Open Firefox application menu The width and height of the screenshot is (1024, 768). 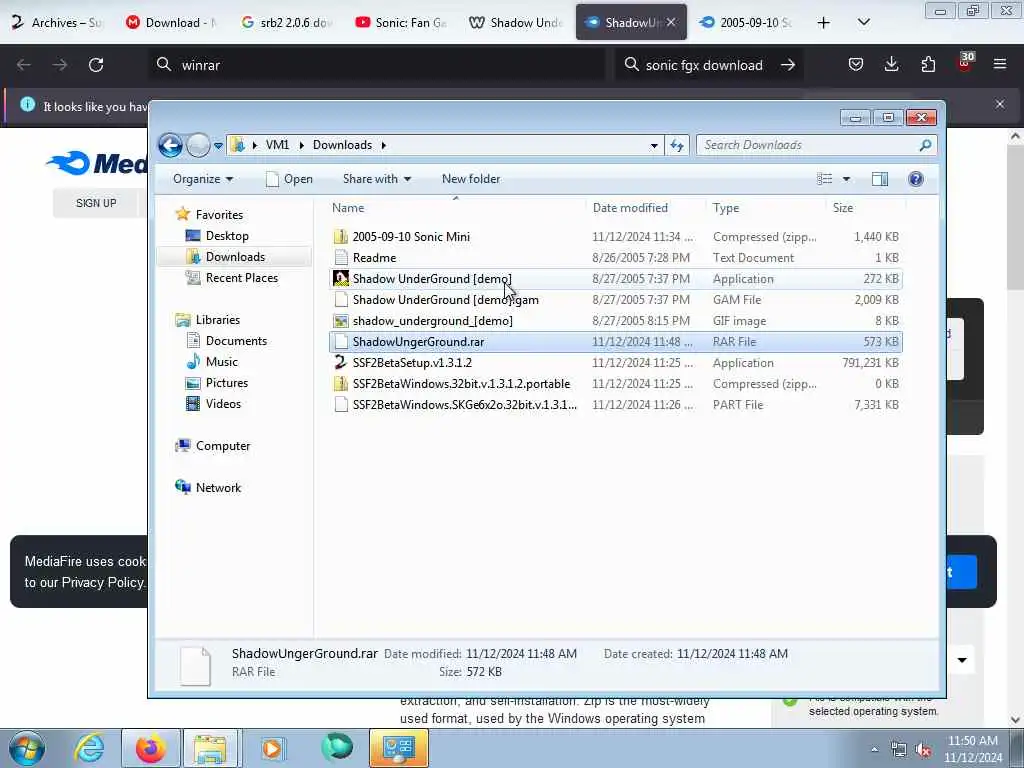pyautogui.click(x=1000, y=64)
